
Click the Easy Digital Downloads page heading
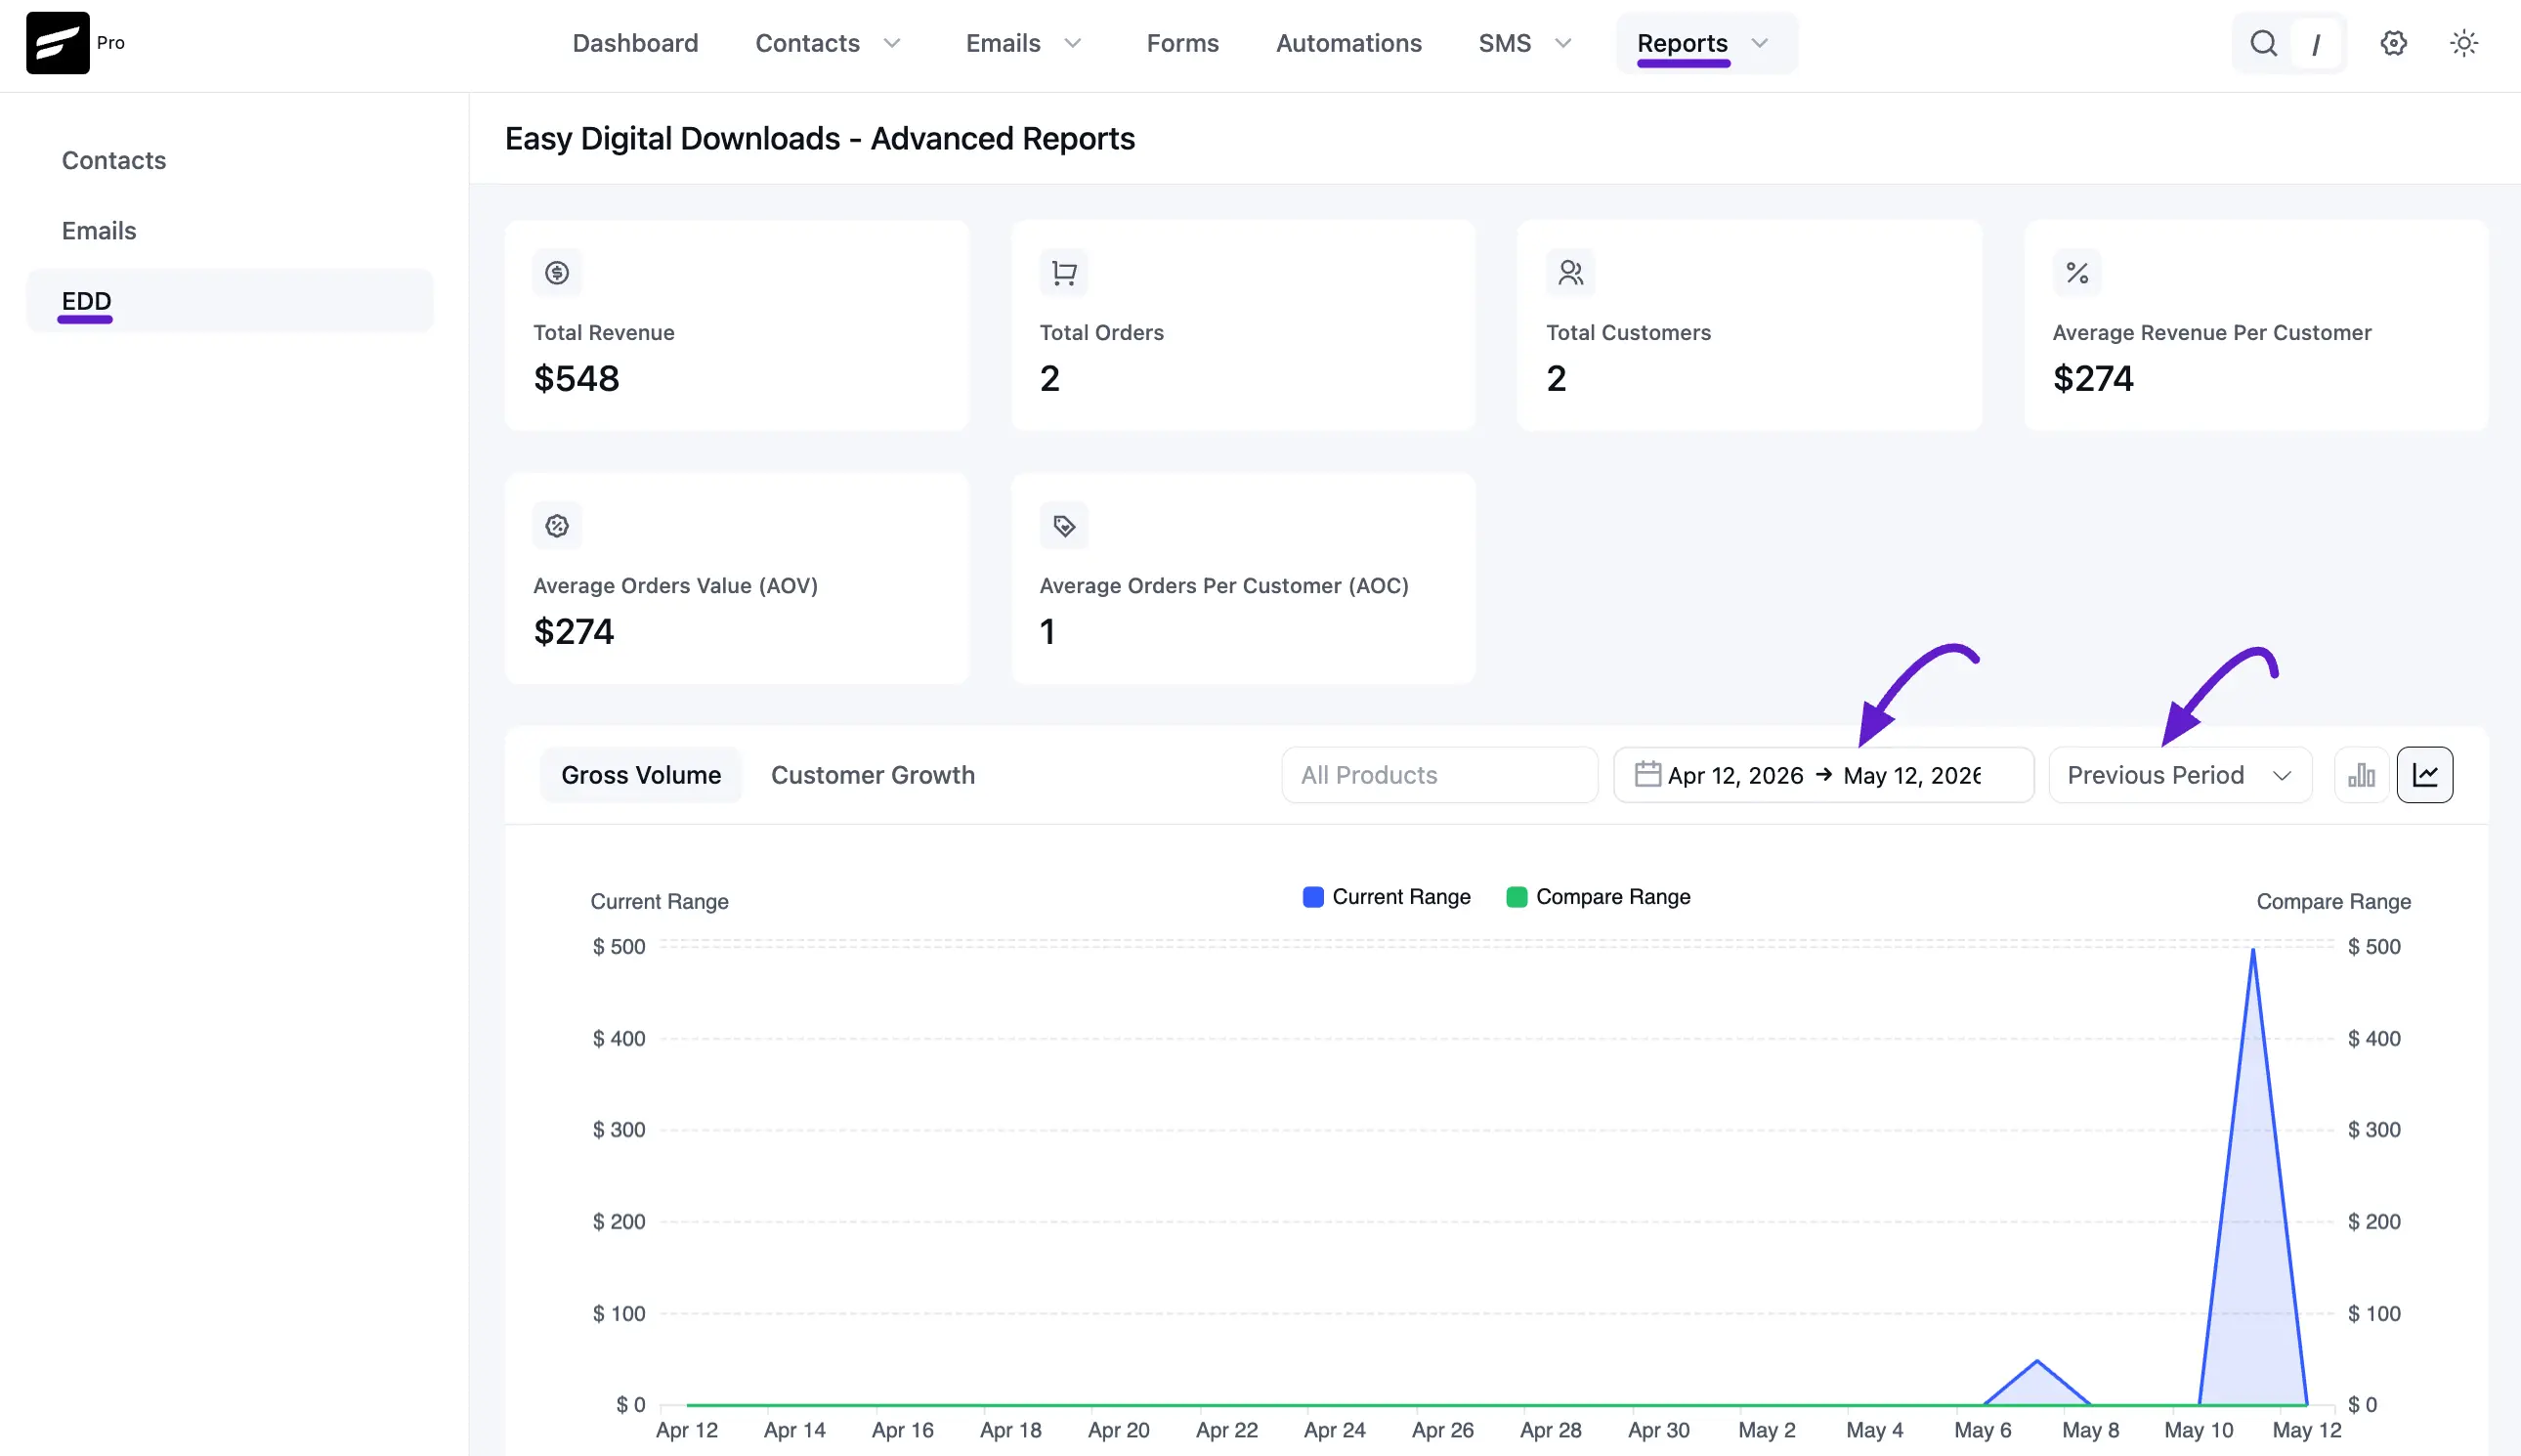(x=820, y=138)
